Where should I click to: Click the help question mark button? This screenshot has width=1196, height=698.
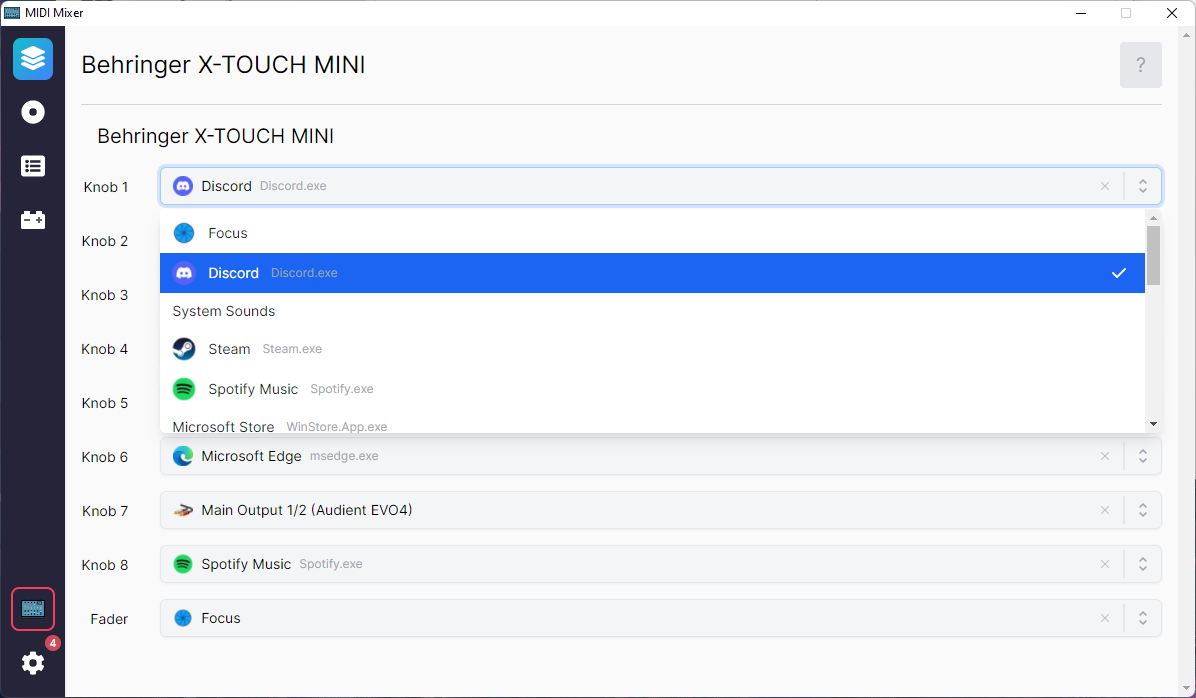1140,65
